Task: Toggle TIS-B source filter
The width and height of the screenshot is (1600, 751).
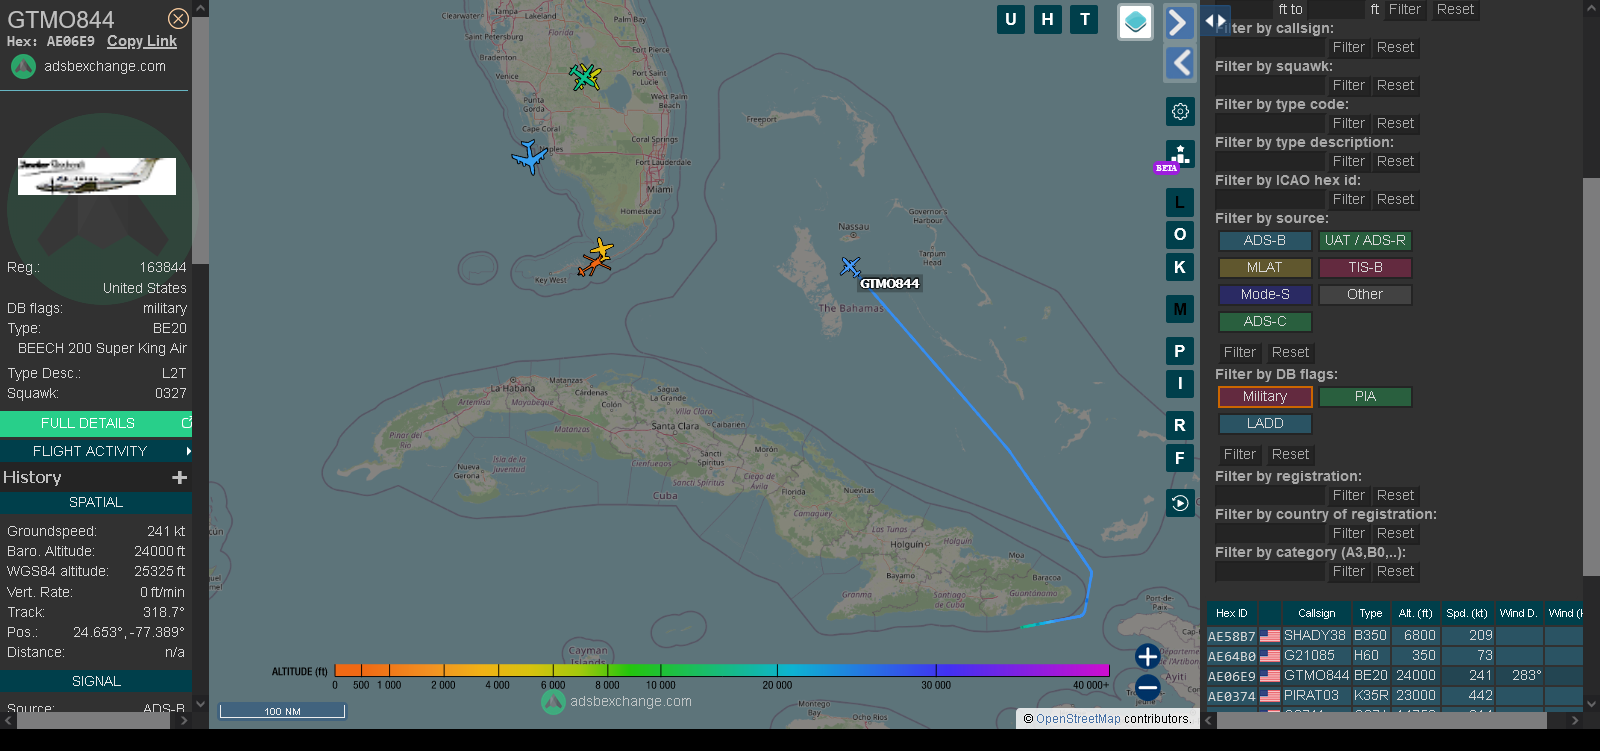Action: [x=1365, y=268]
